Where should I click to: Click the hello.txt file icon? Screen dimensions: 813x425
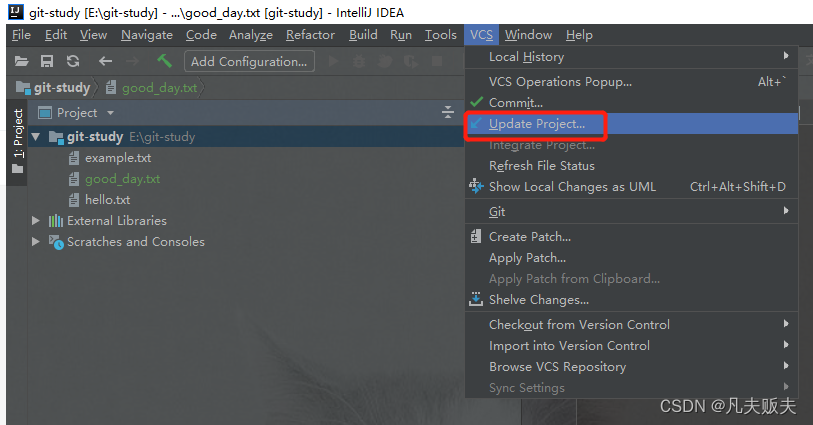tap(74, 200)
